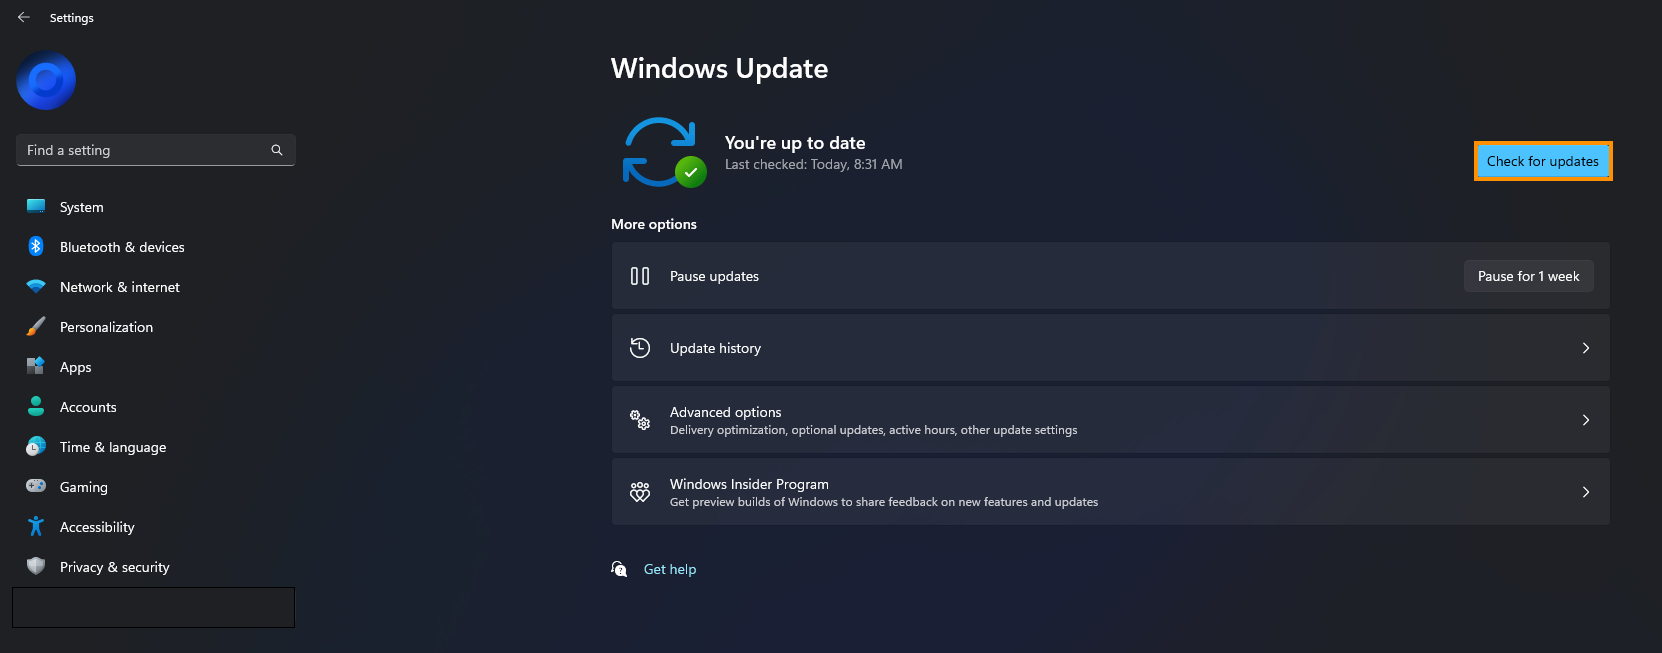Image resolution: width=1662 pixels, height=653 pixels.
Task: Click the Windows Update page heading
Action: [x=719, y=68]
